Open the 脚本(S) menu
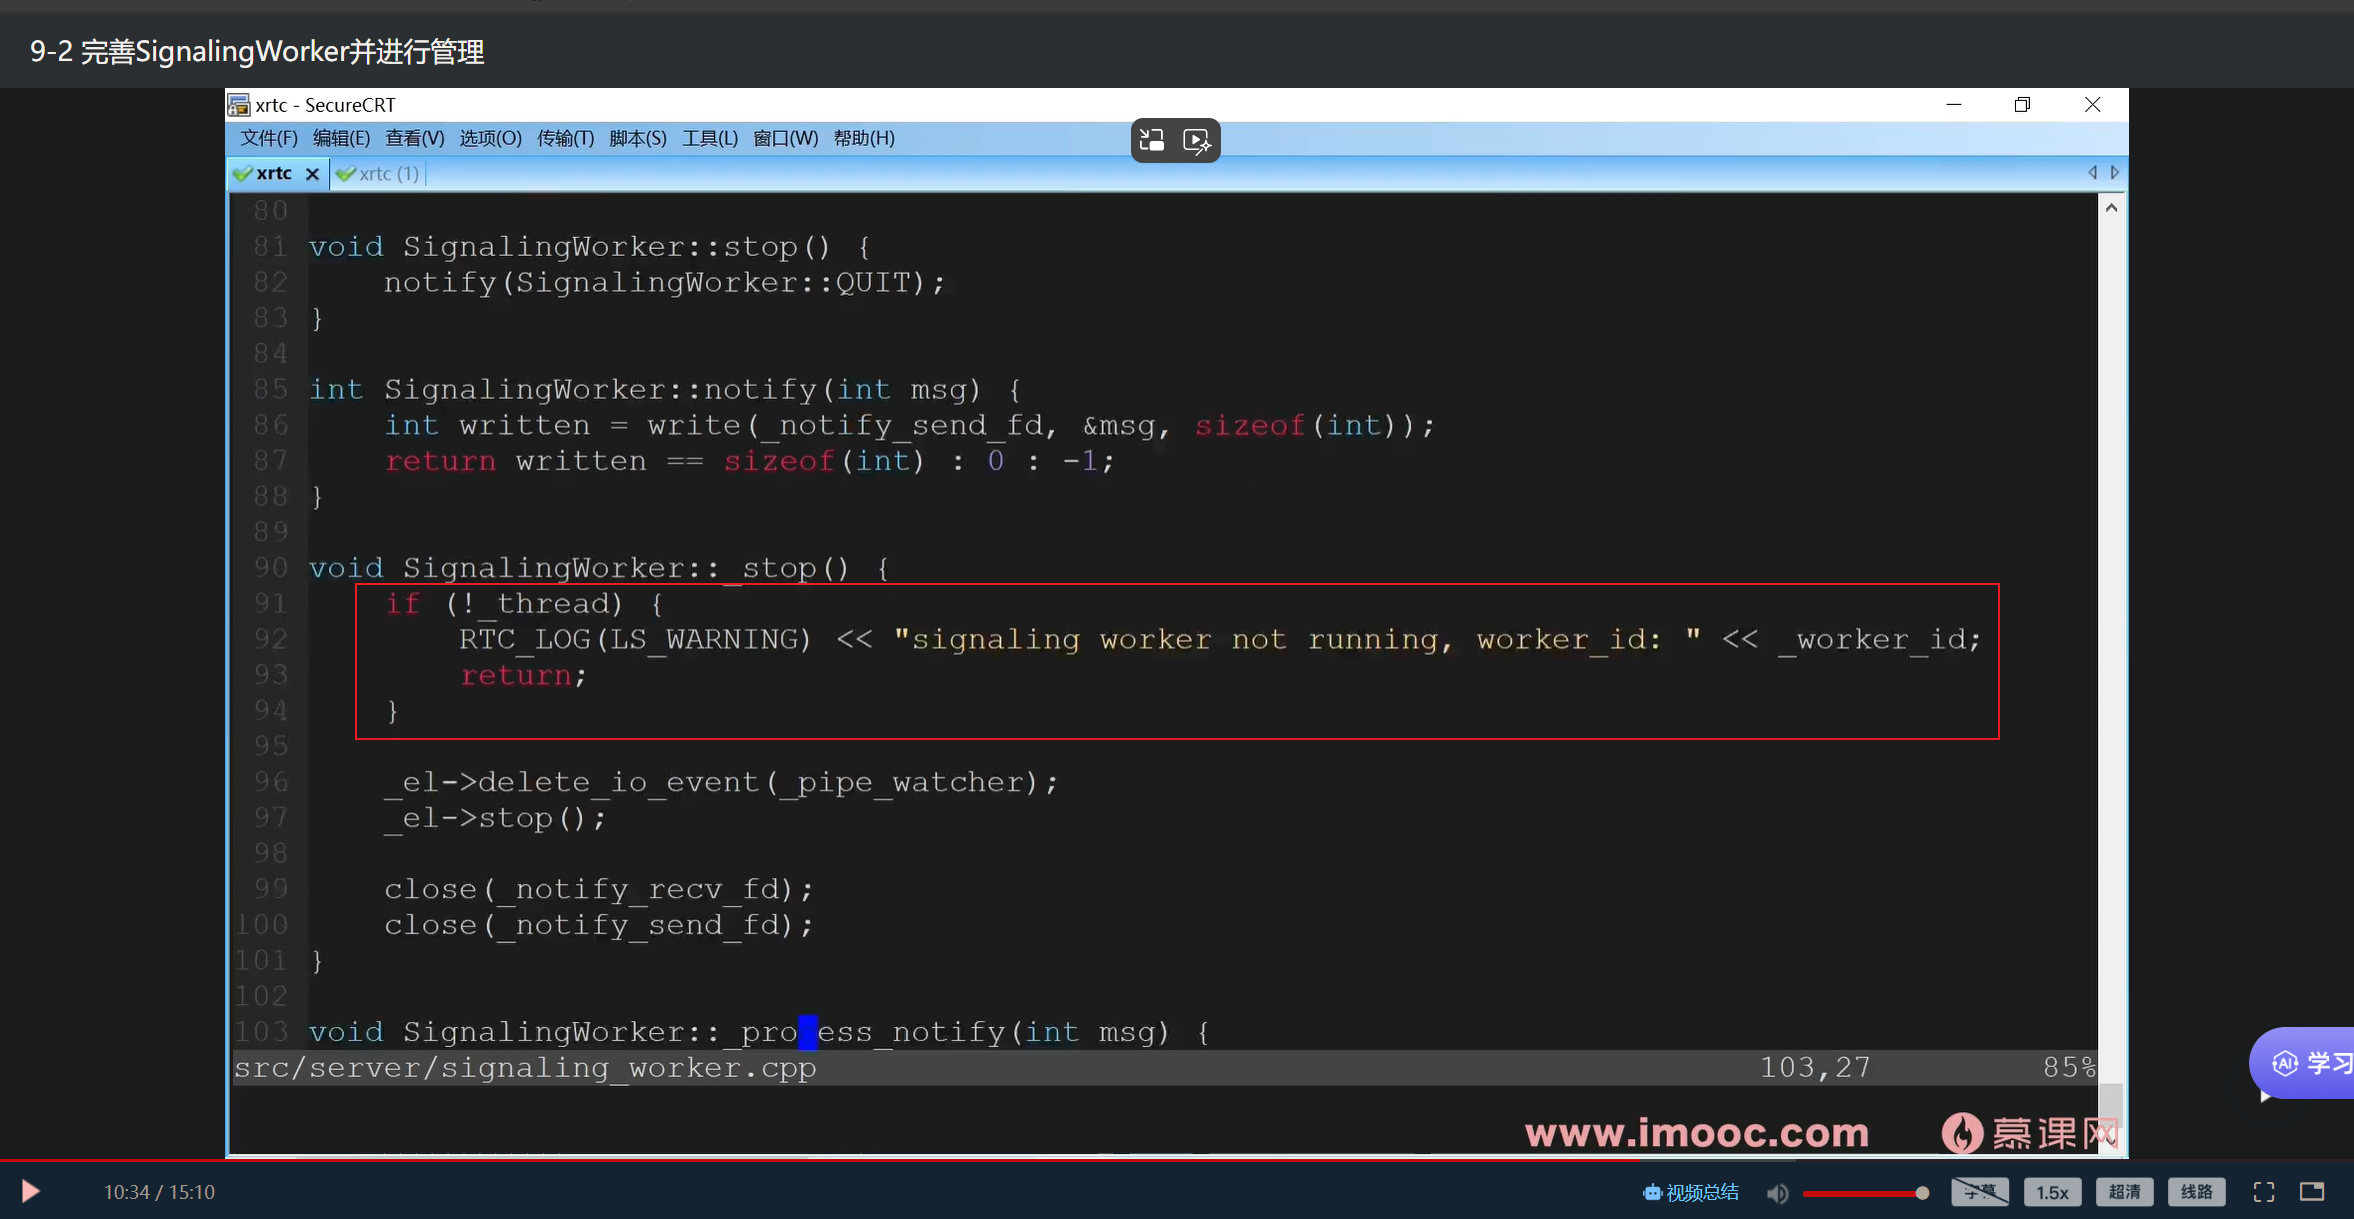Screen dimensions: 2354x1219 (637, 138)
